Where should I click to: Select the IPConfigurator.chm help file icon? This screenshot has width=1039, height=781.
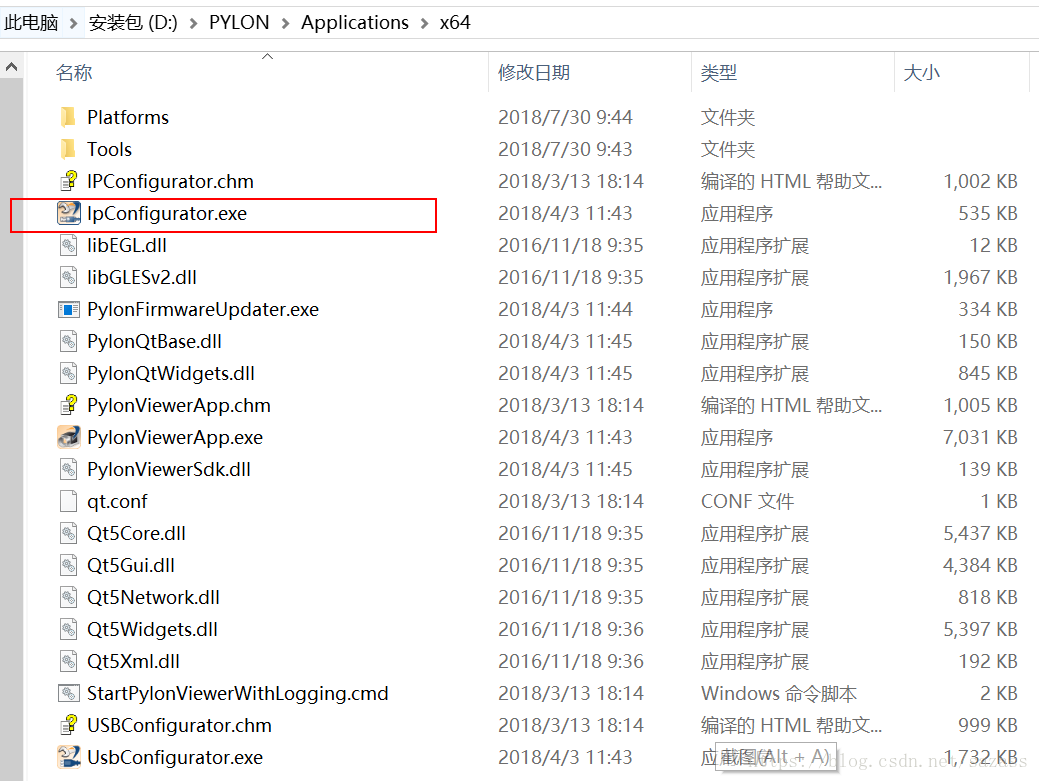tap(68, 181)
